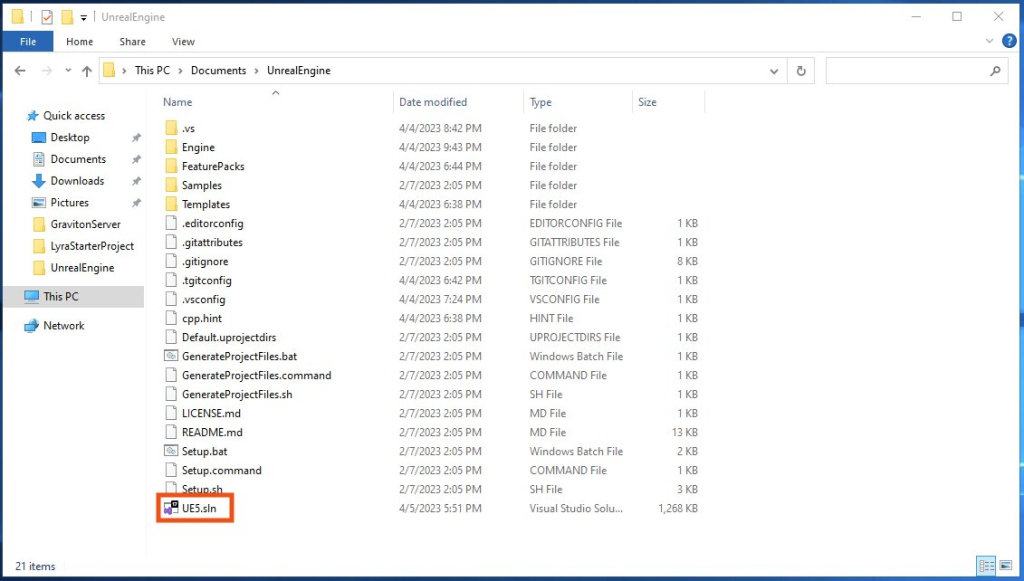Screen dimensions: 1024x581
Task: Click the Properties quick access toolbar icon
Action: (47, 17)
